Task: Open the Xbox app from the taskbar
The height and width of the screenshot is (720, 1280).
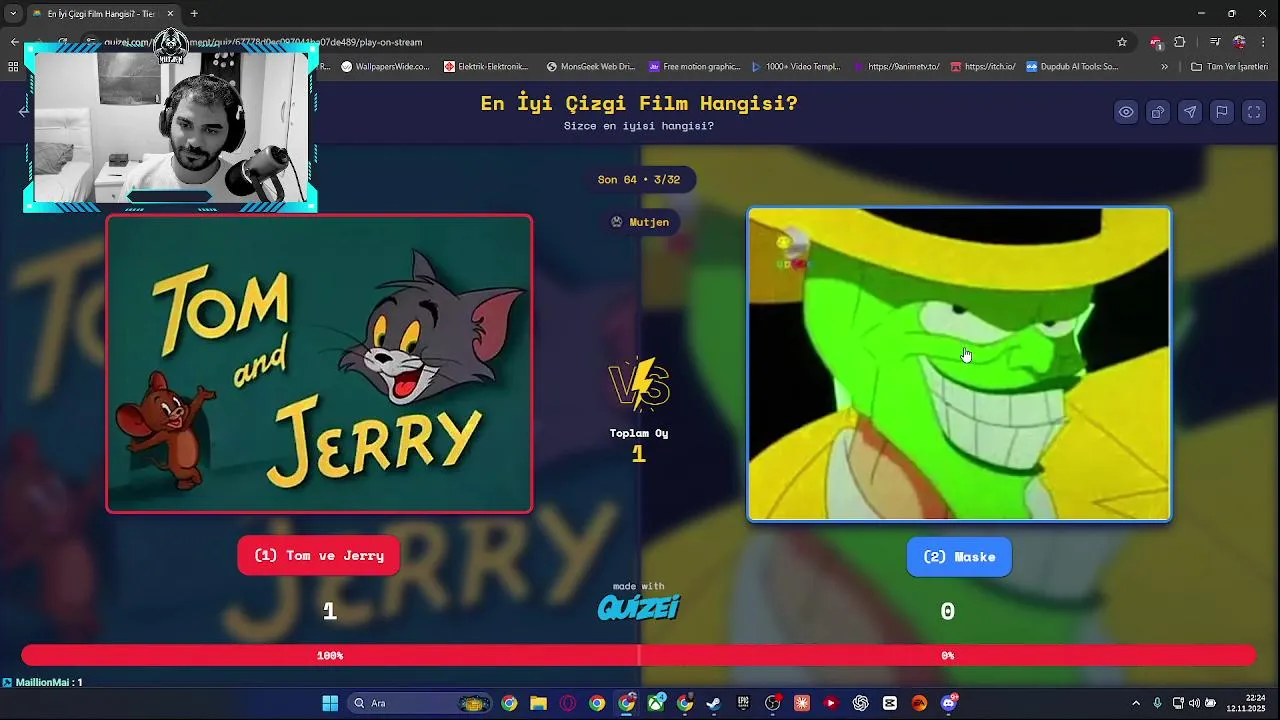Action: [x=656, y=703]
